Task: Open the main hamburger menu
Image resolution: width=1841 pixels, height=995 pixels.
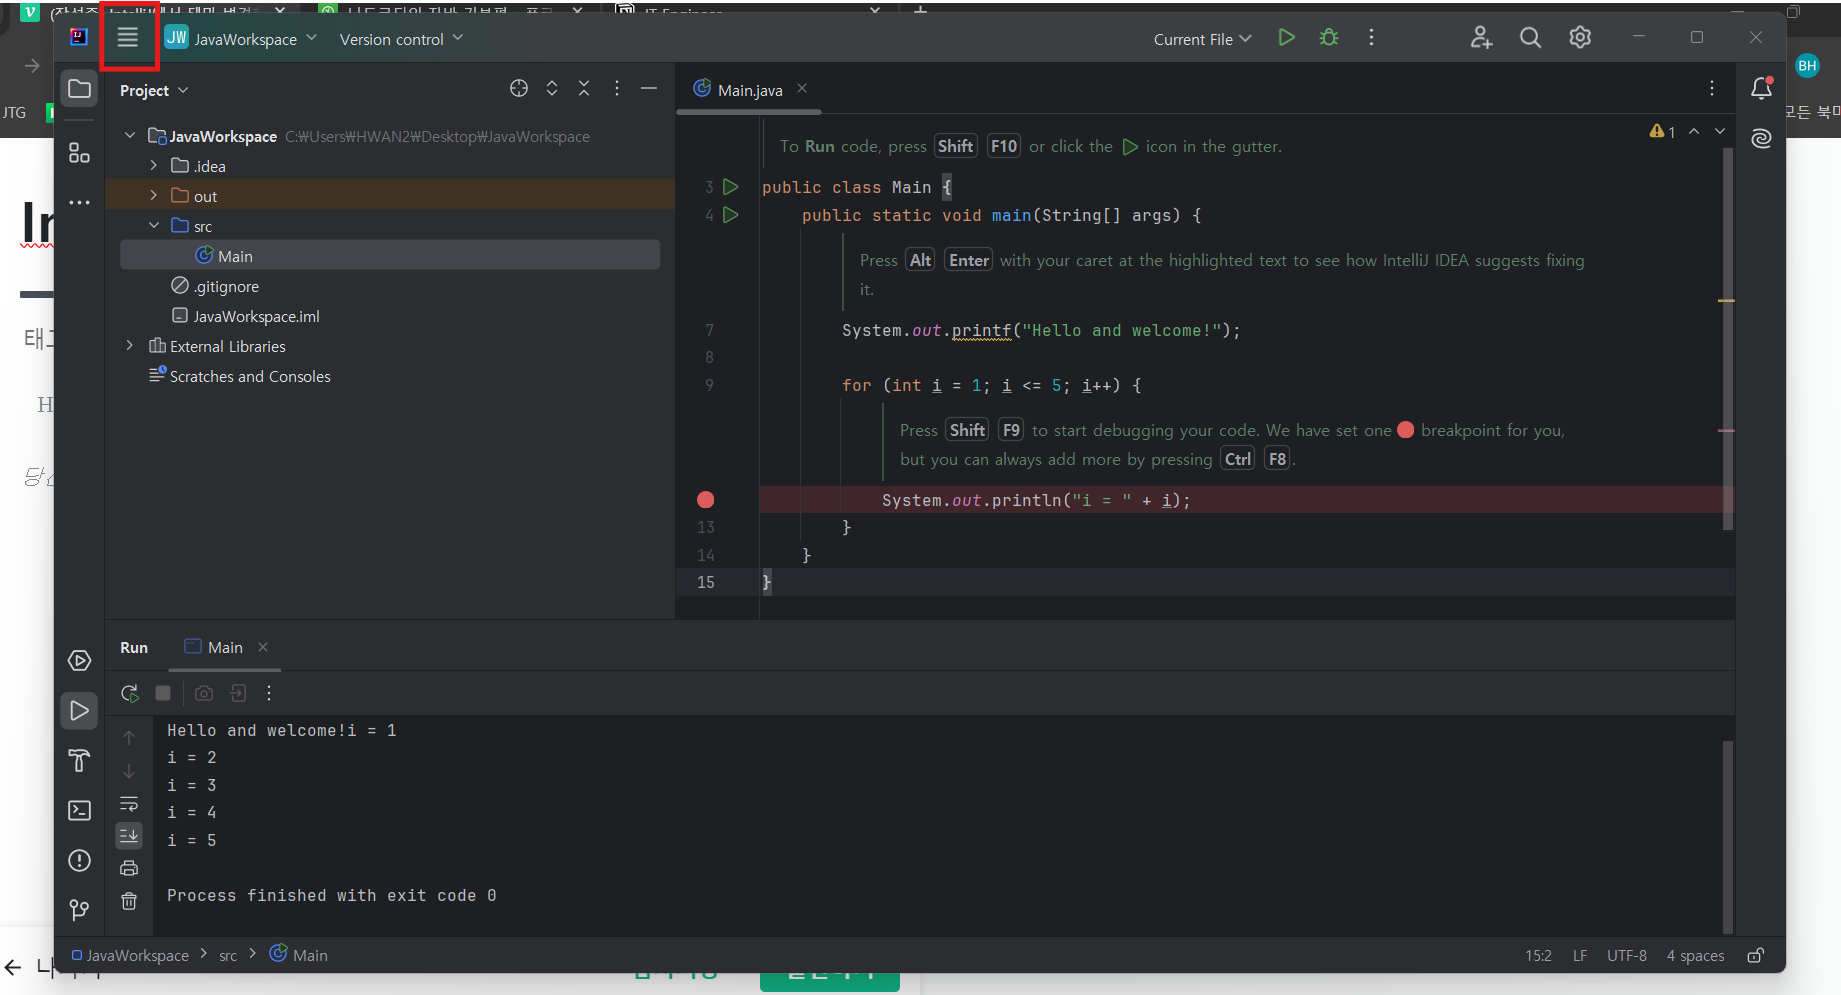Action: tap(128, 38)
